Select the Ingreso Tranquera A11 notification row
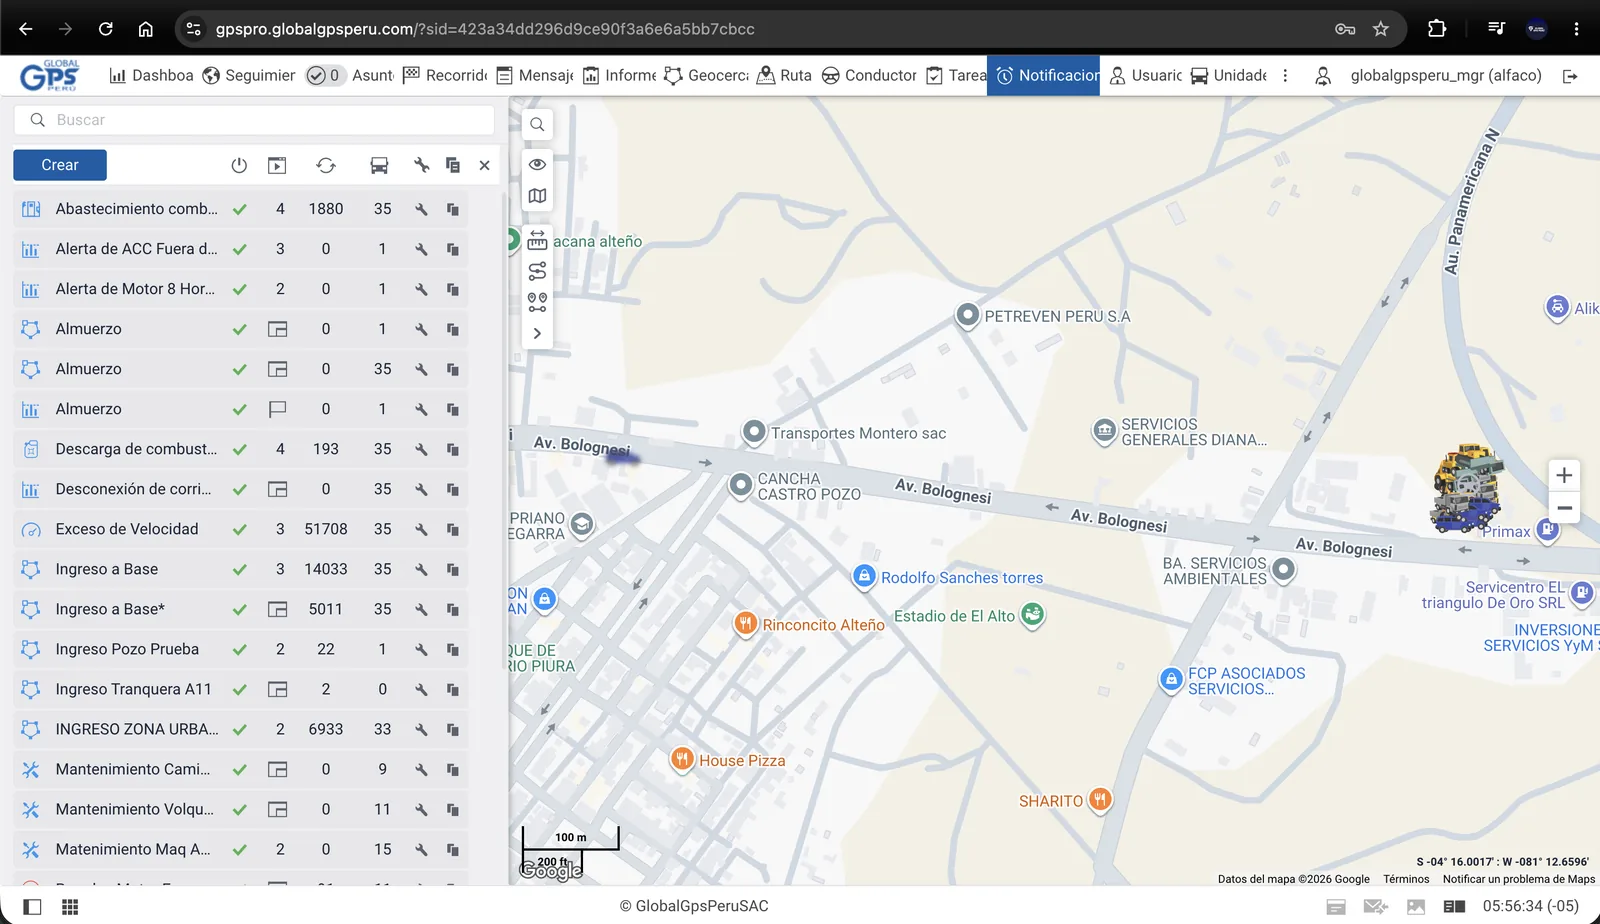The image size is (1600, 924). [x=240, y=689]
